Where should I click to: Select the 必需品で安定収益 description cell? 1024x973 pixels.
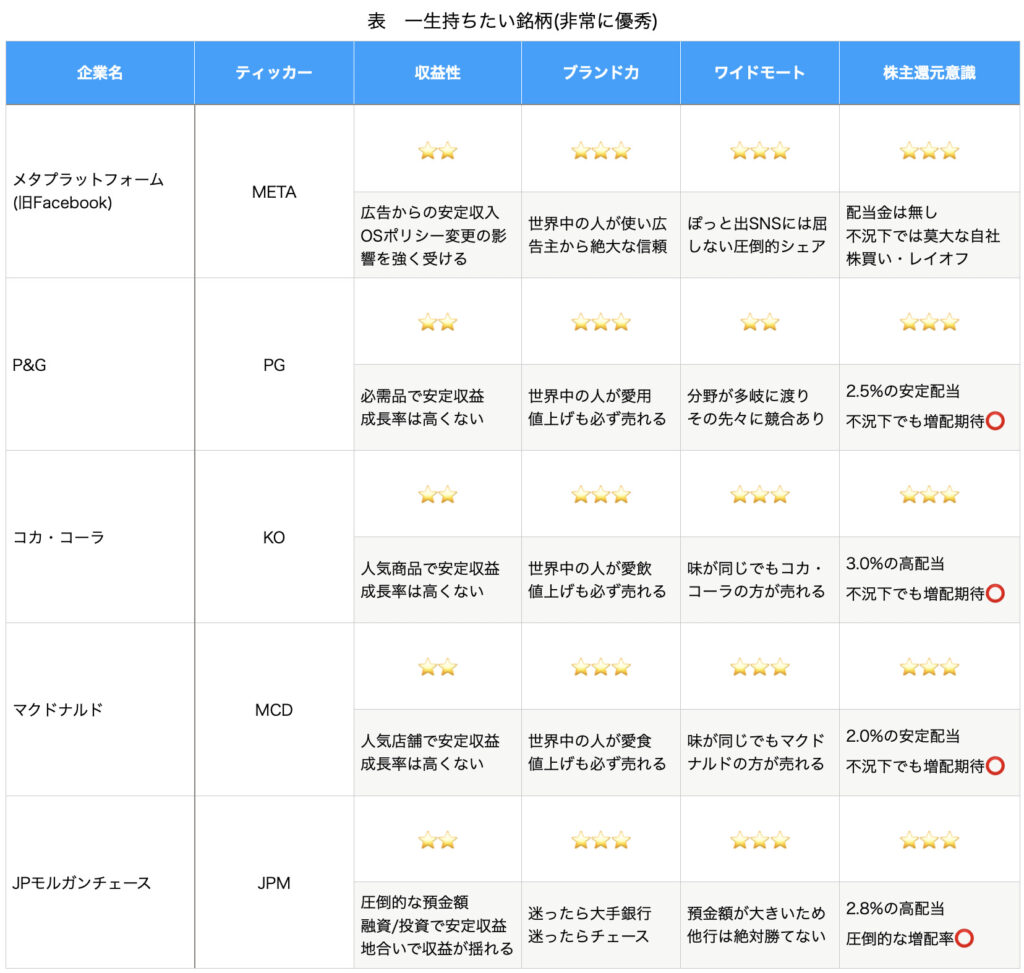click(438, 407)
